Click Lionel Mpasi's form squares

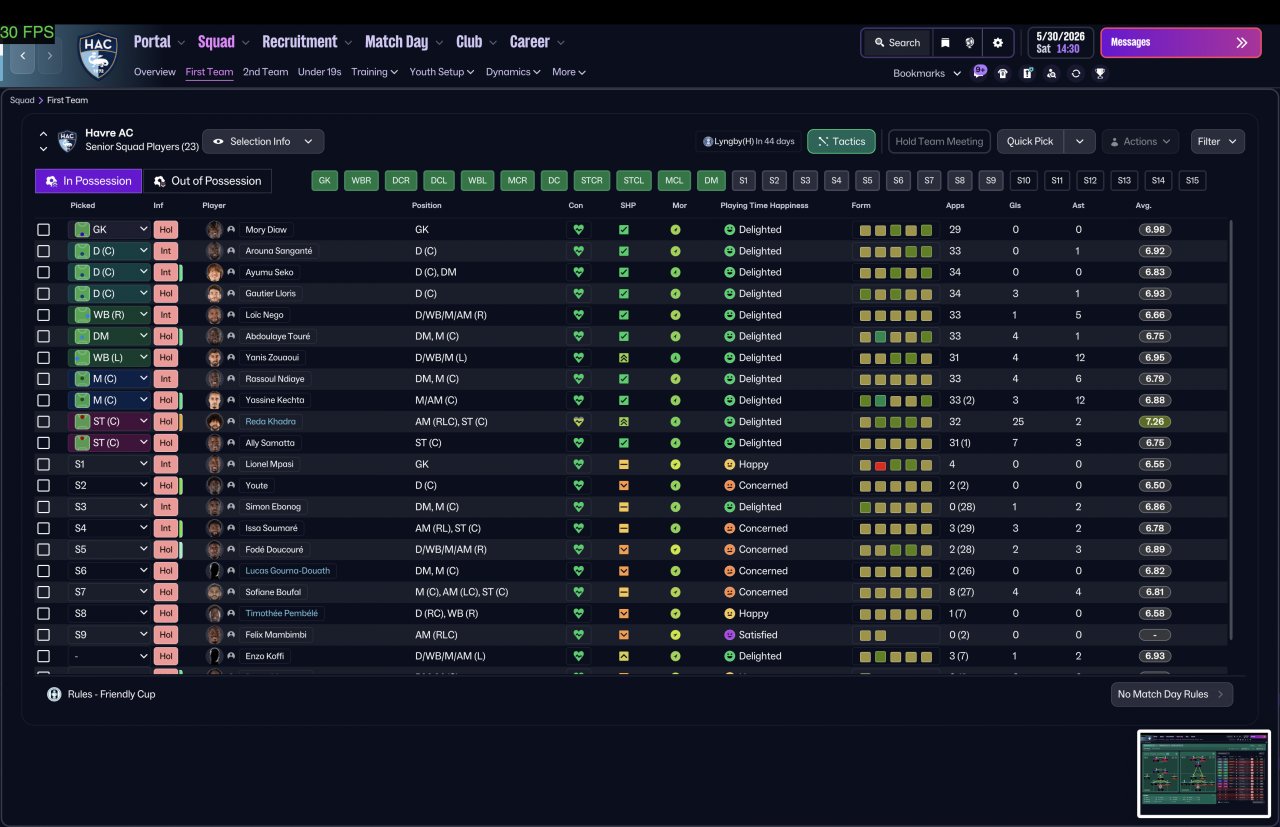pos(895,464)
